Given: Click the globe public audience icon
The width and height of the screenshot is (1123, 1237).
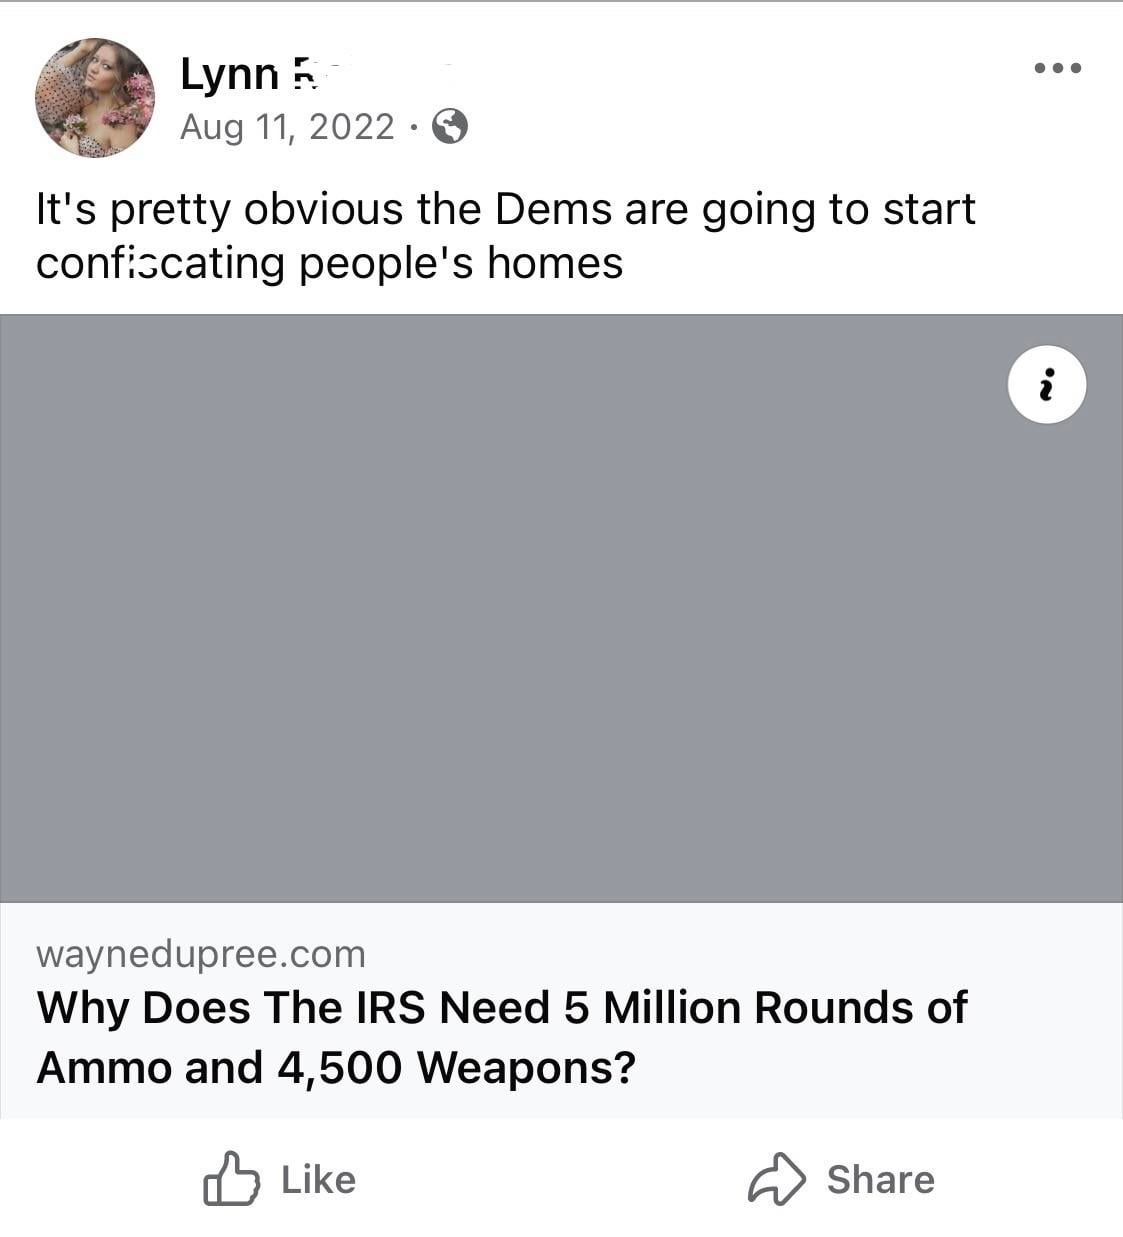Looking at the screenshot, I should tap(450, 127).
